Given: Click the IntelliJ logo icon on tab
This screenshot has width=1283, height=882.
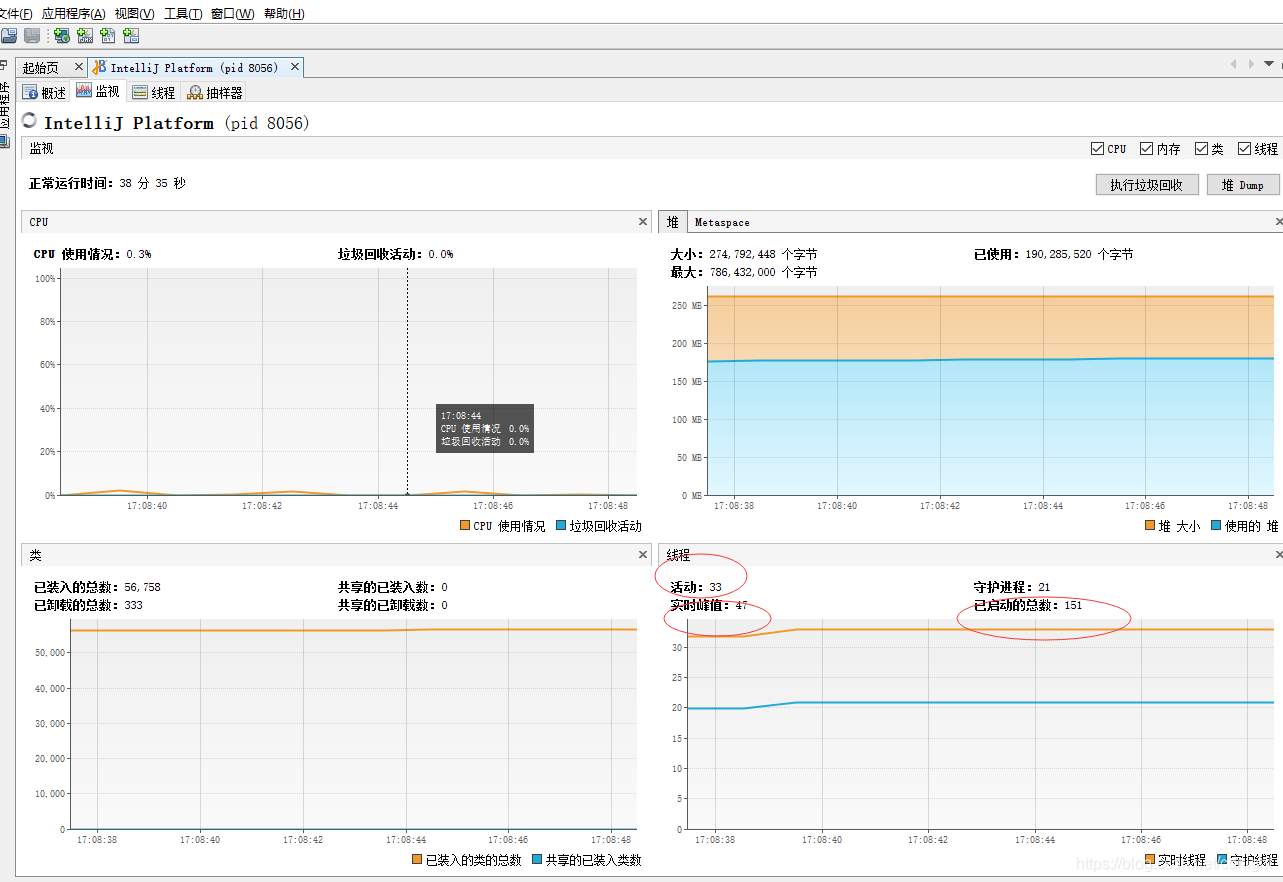Looking at the screenshot, I should (x=100, y=67).
